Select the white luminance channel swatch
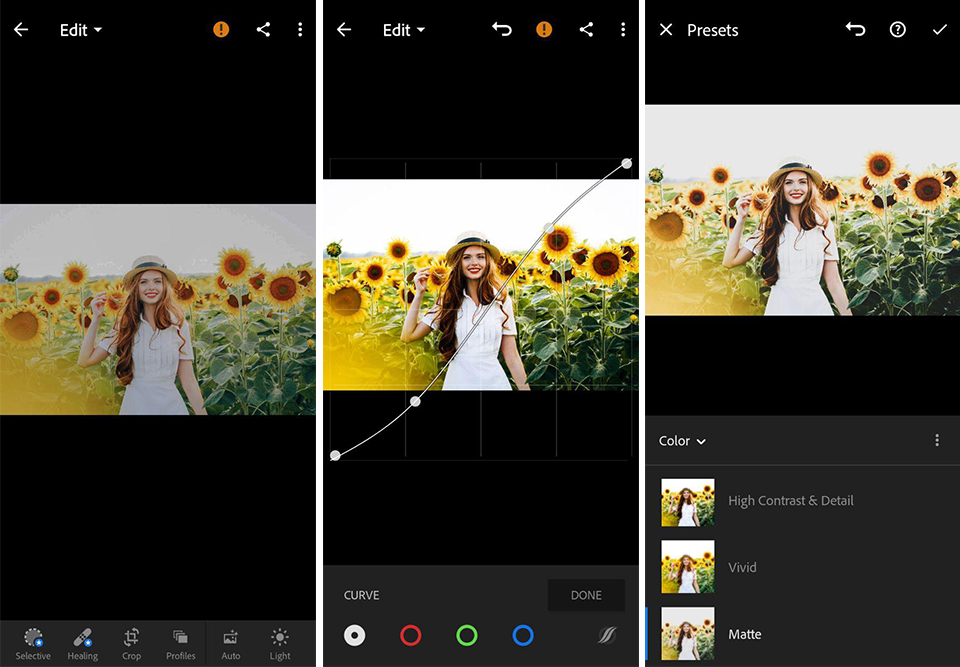 pyautogui.click(x=355, y=635)
